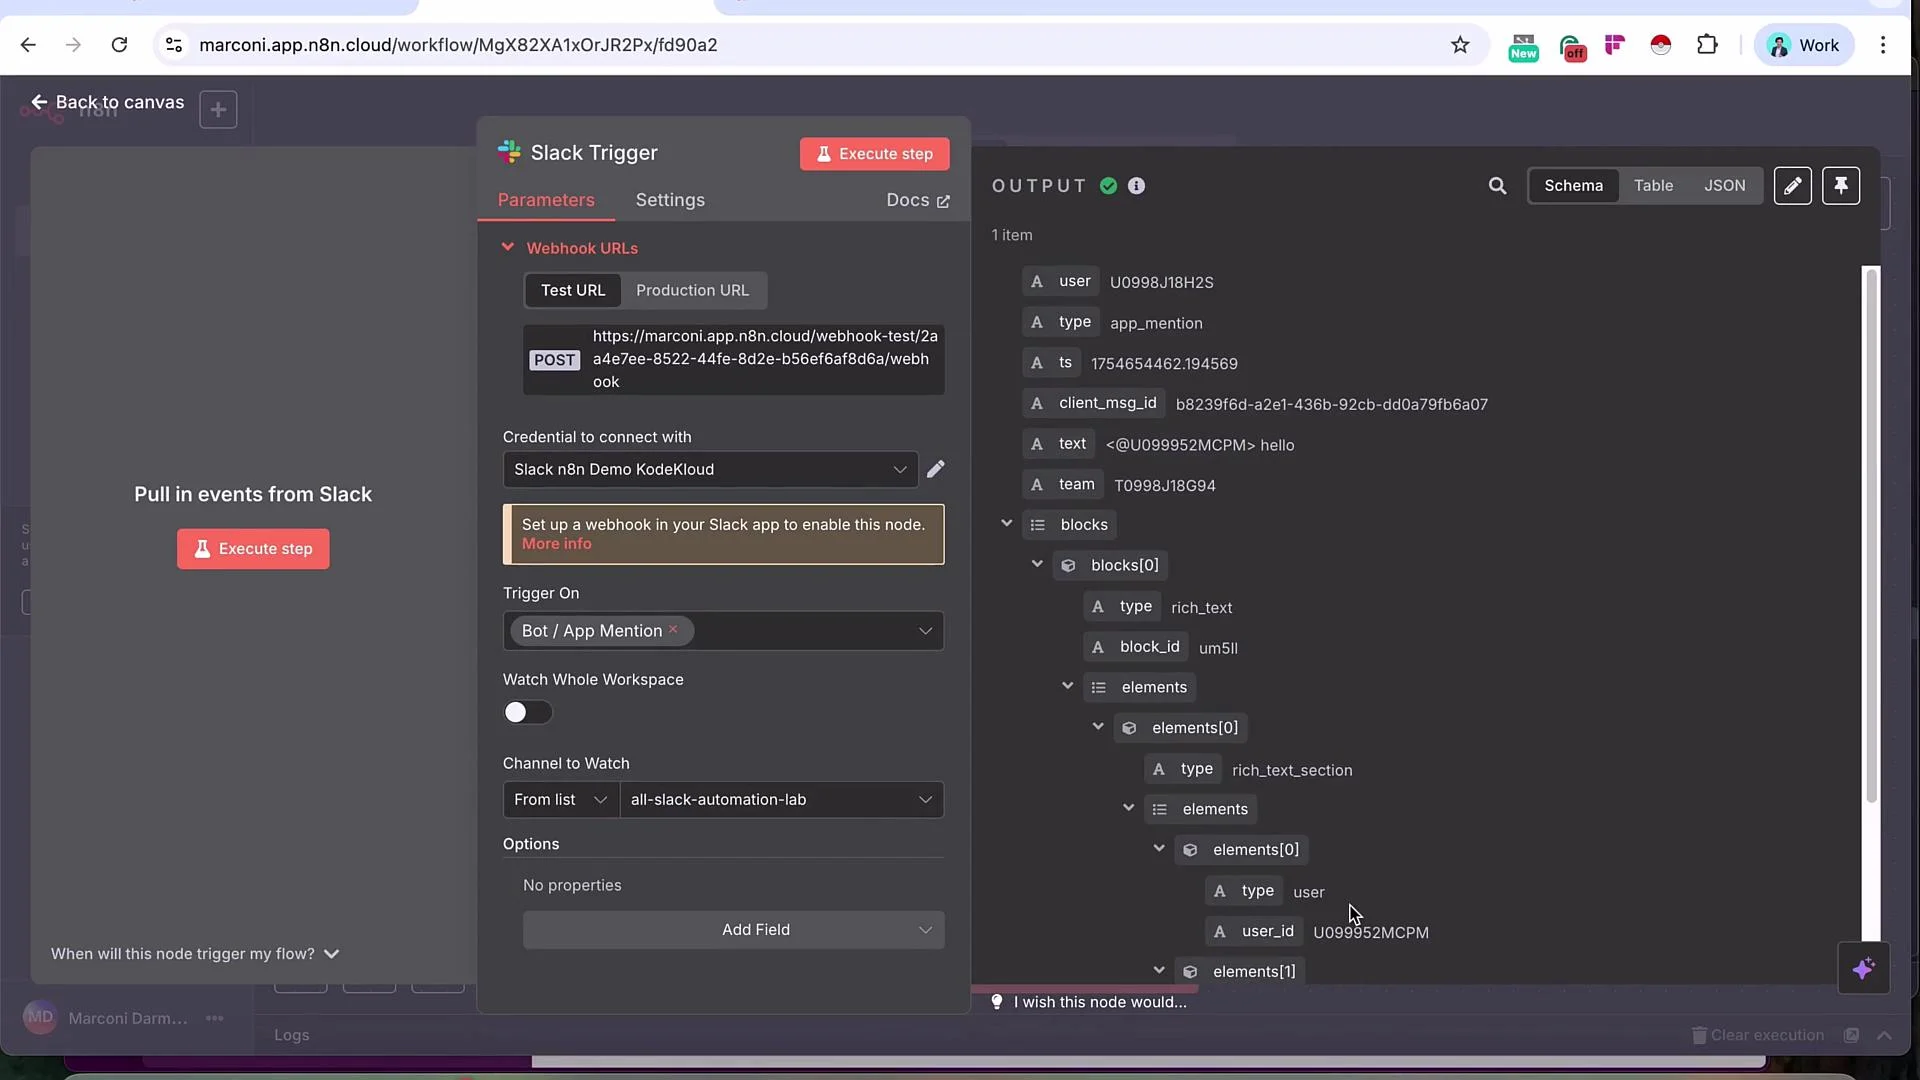Open the From list mode dropdown

tap(561, 800)
